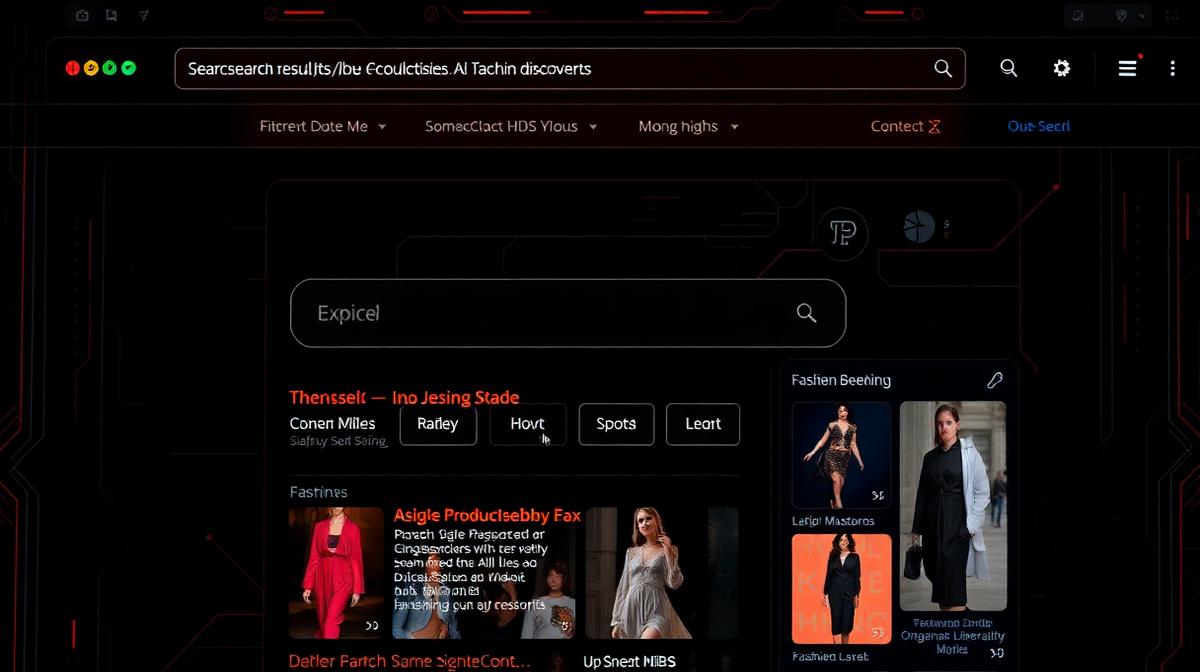The height and width of the screenshot is (672, 1200).
Task: Open the Thensselt — Ino Jesing Stade heading
Action: [x=404, y=397]
